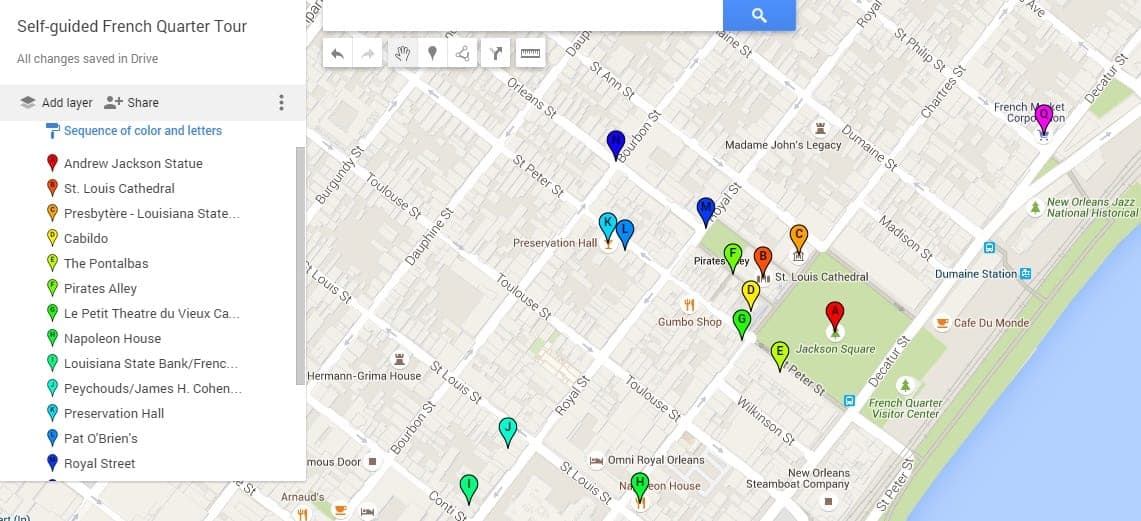Redo the last map edit
The image size is (1141, 521).
367,53
